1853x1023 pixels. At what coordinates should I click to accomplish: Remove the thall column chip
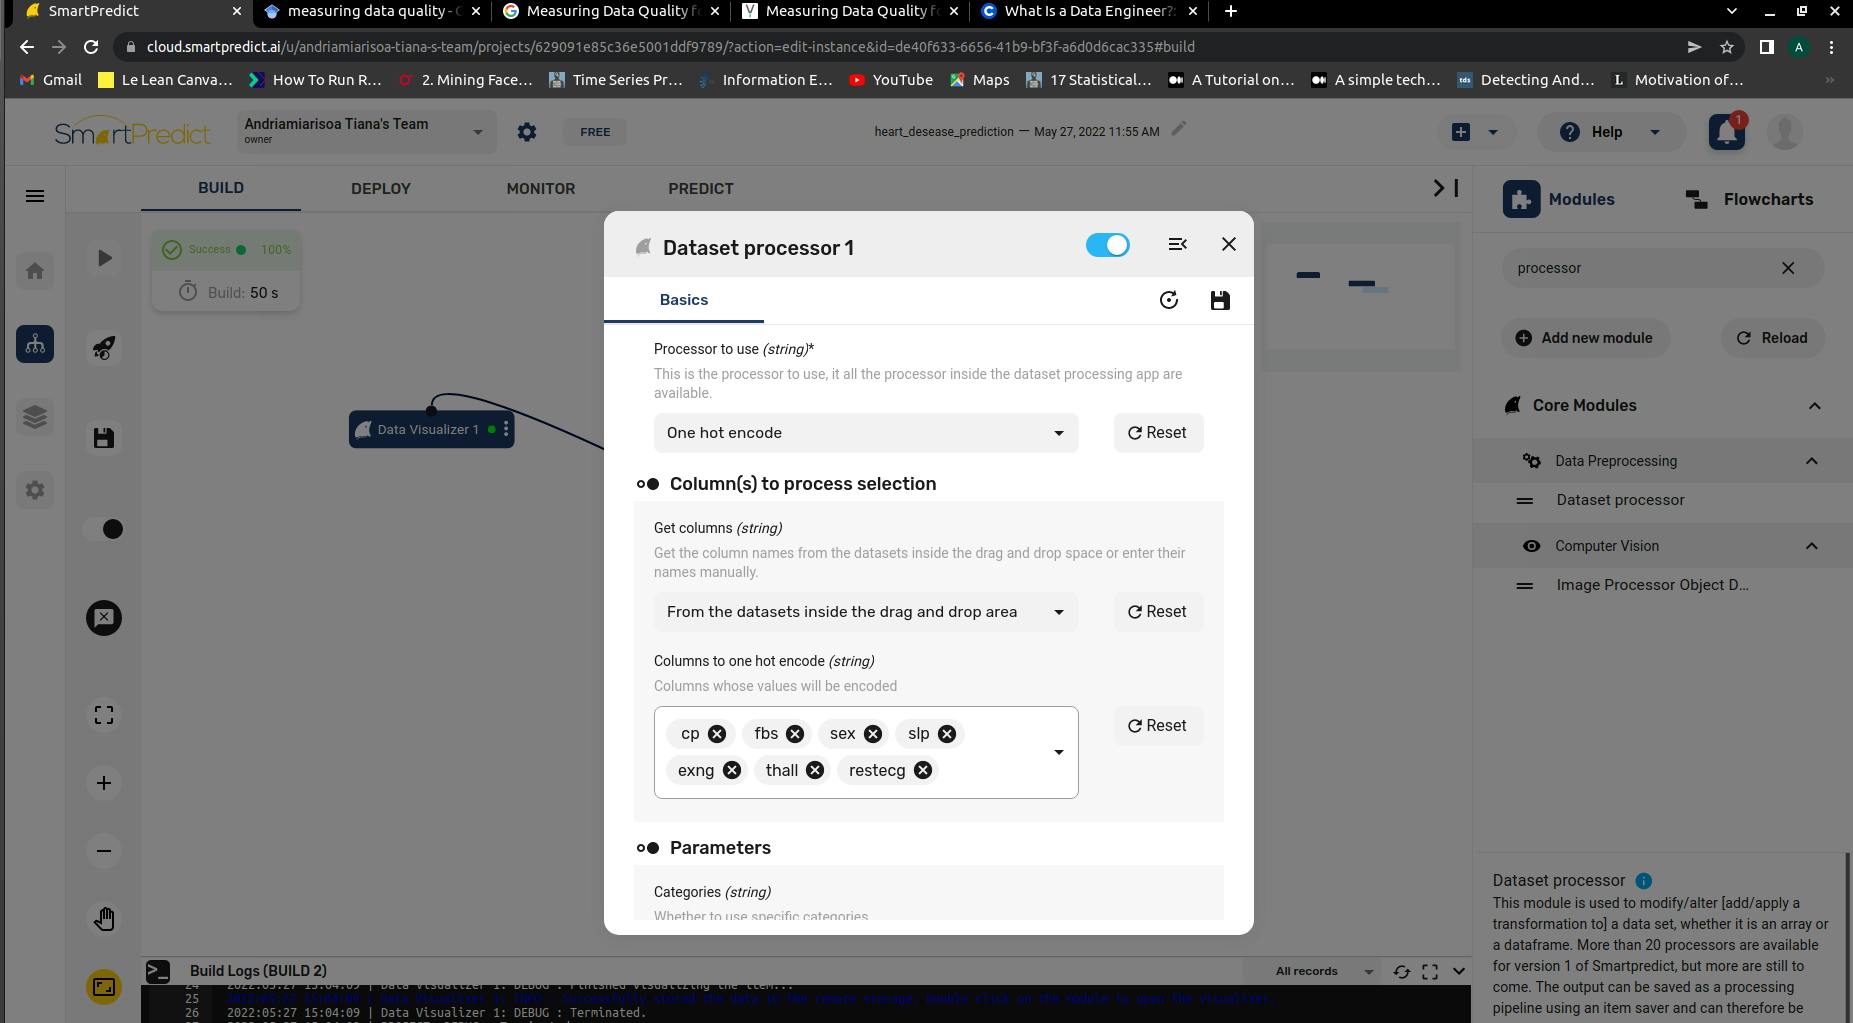[815, 770]
